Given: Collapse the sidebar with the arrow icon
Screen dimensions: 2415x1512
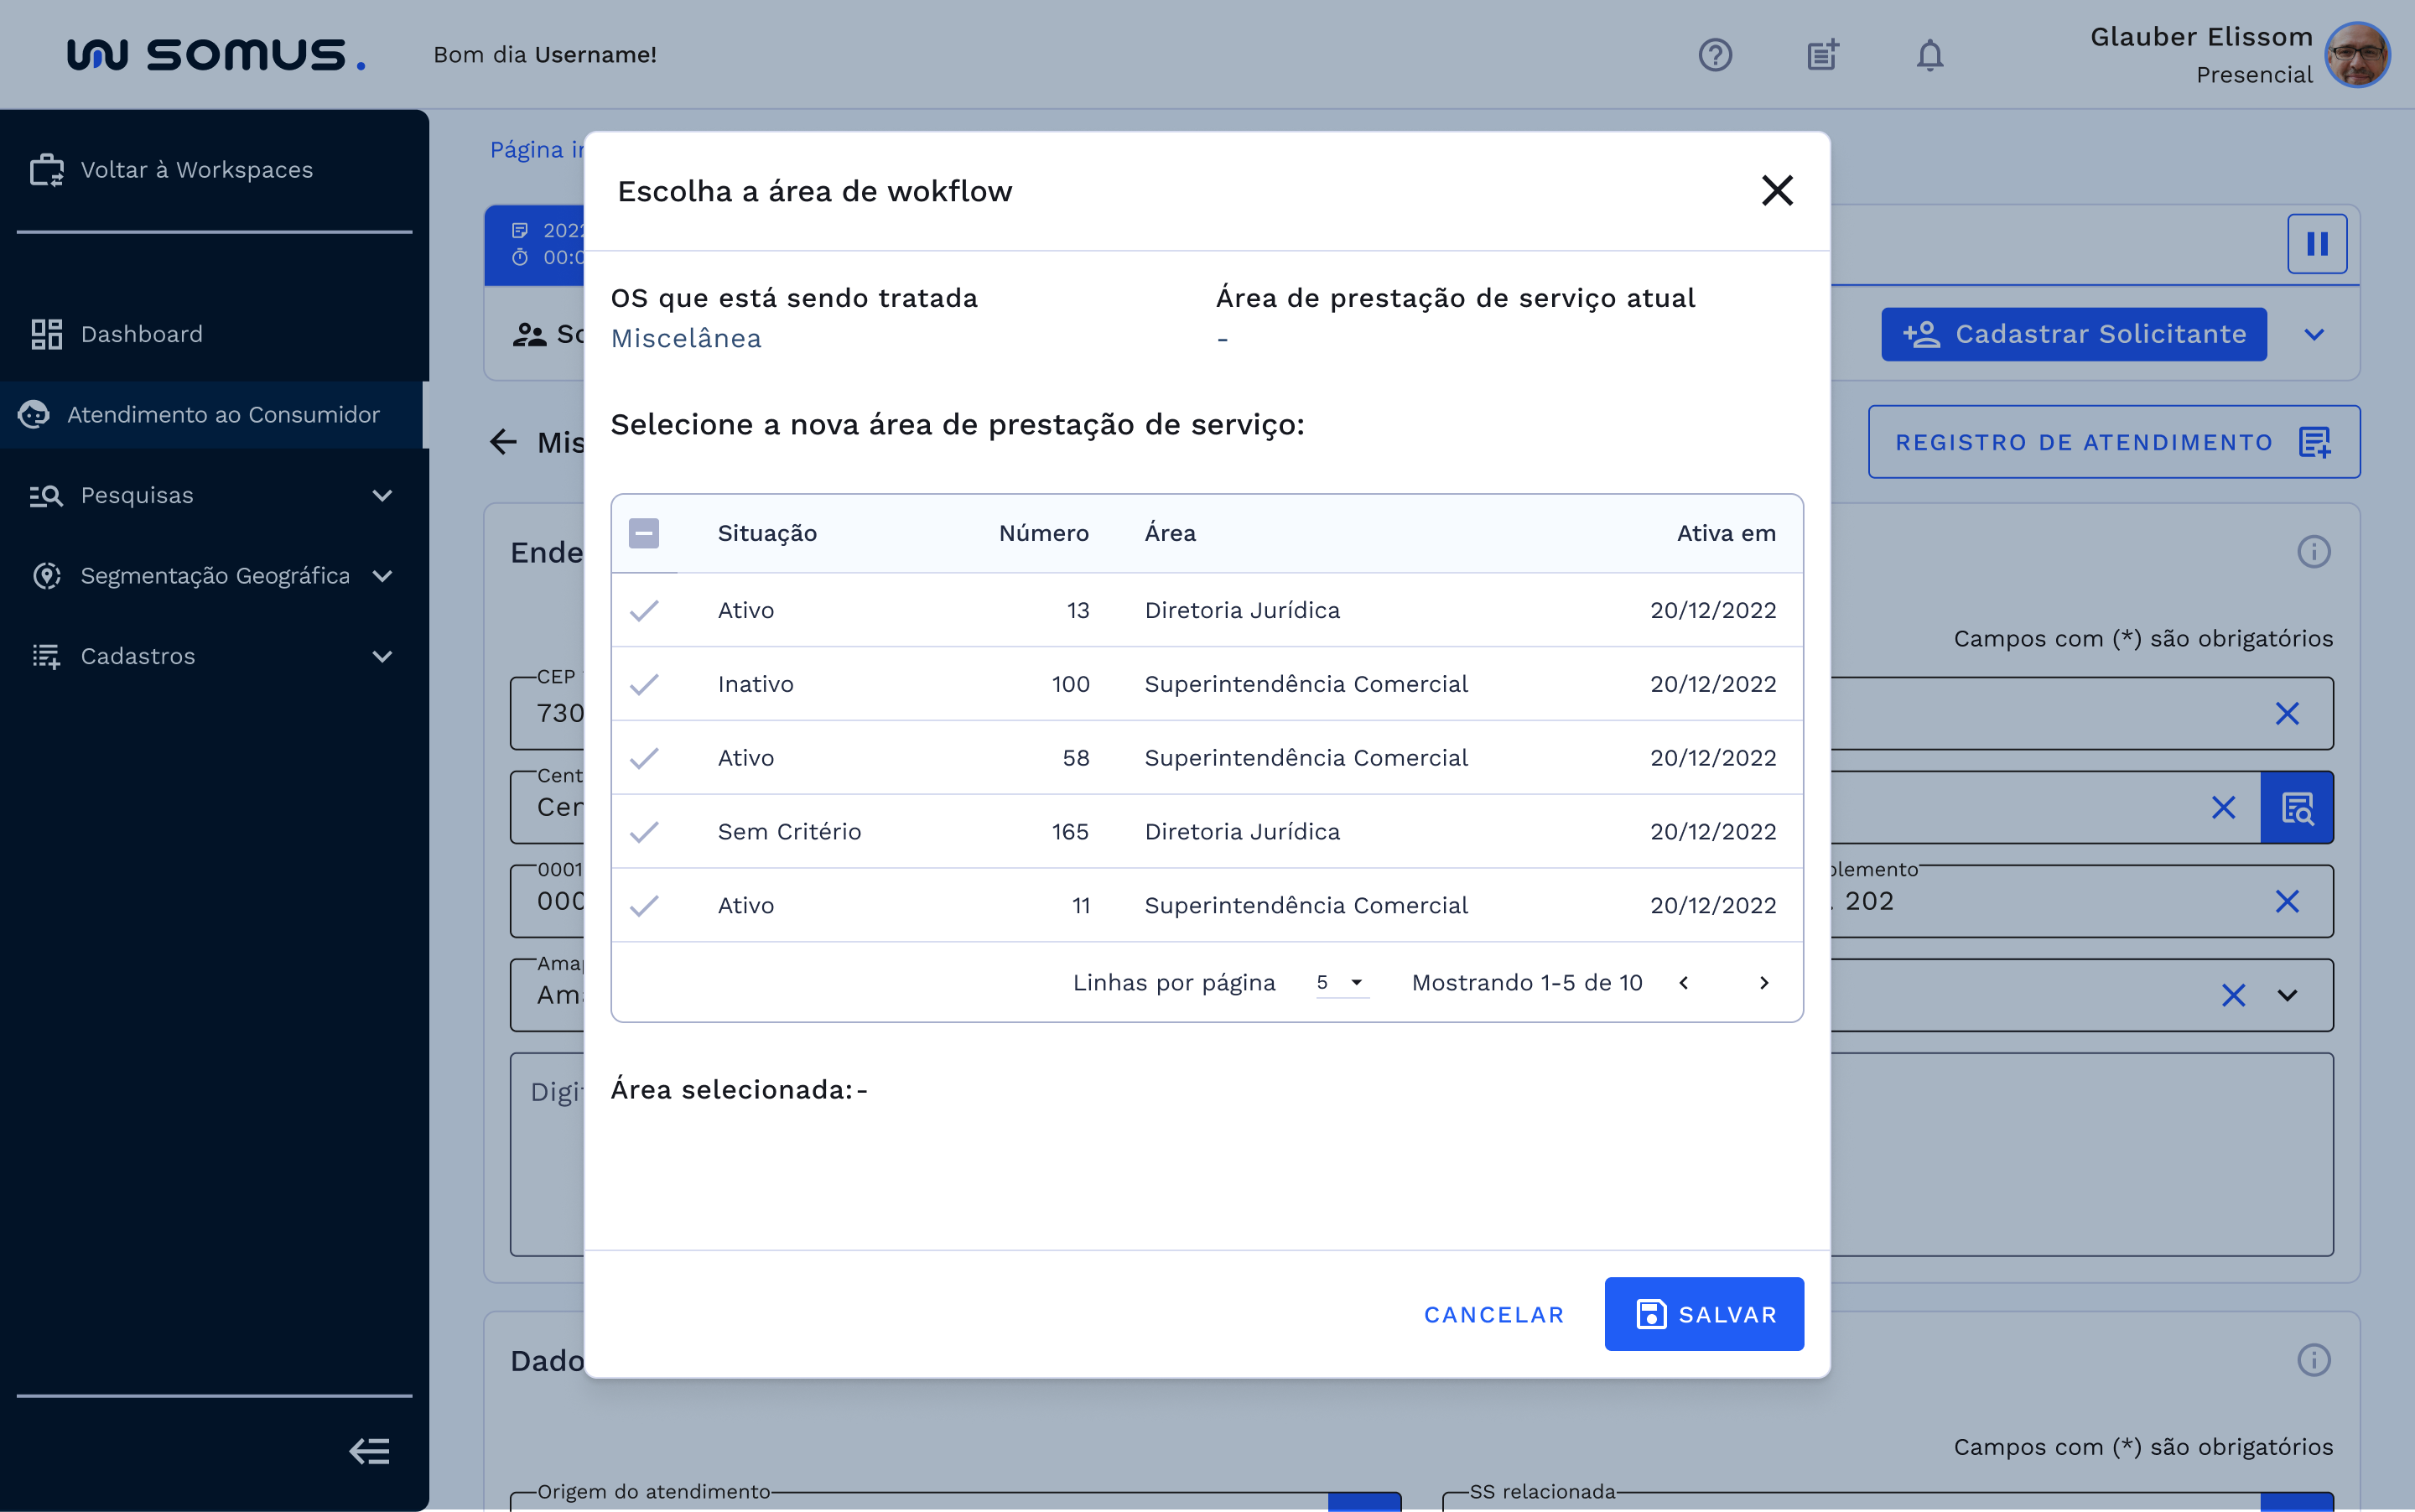Looking at the screenshot, I should 369,1451.
